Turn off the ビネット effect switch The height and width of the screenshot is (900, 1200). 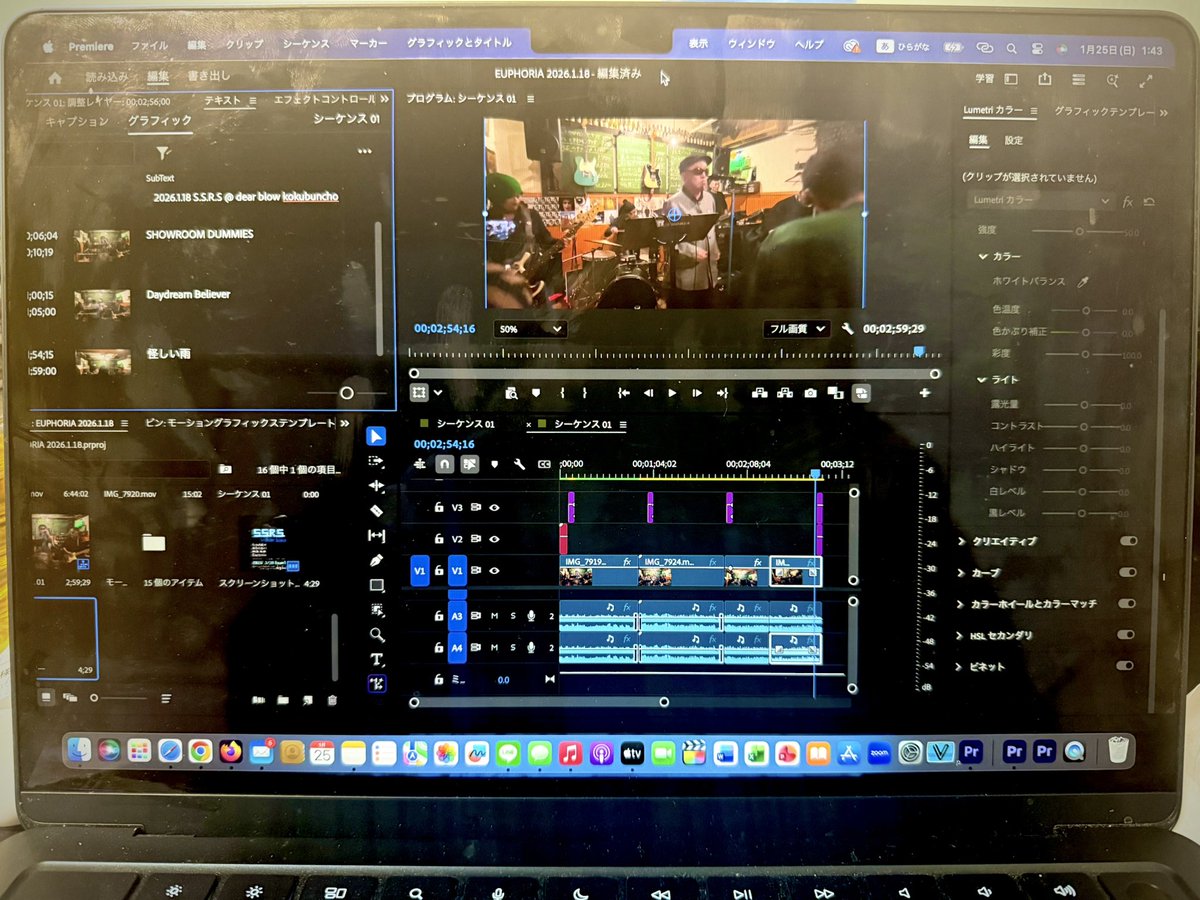pos(1125,665)
